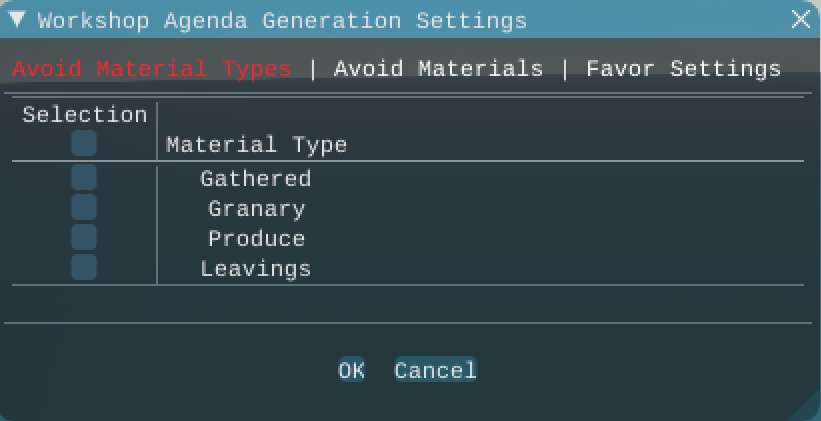The width and height of the screenshot is (821, 421).
Task: Click the Material Type column header
Action: [256, 145]
